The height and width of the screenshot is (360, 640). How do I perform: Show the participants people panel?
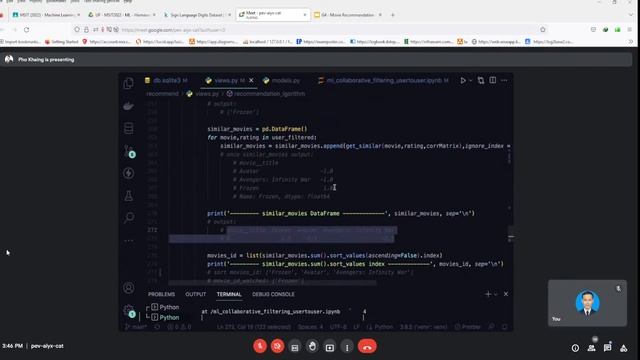coord(591,348)
